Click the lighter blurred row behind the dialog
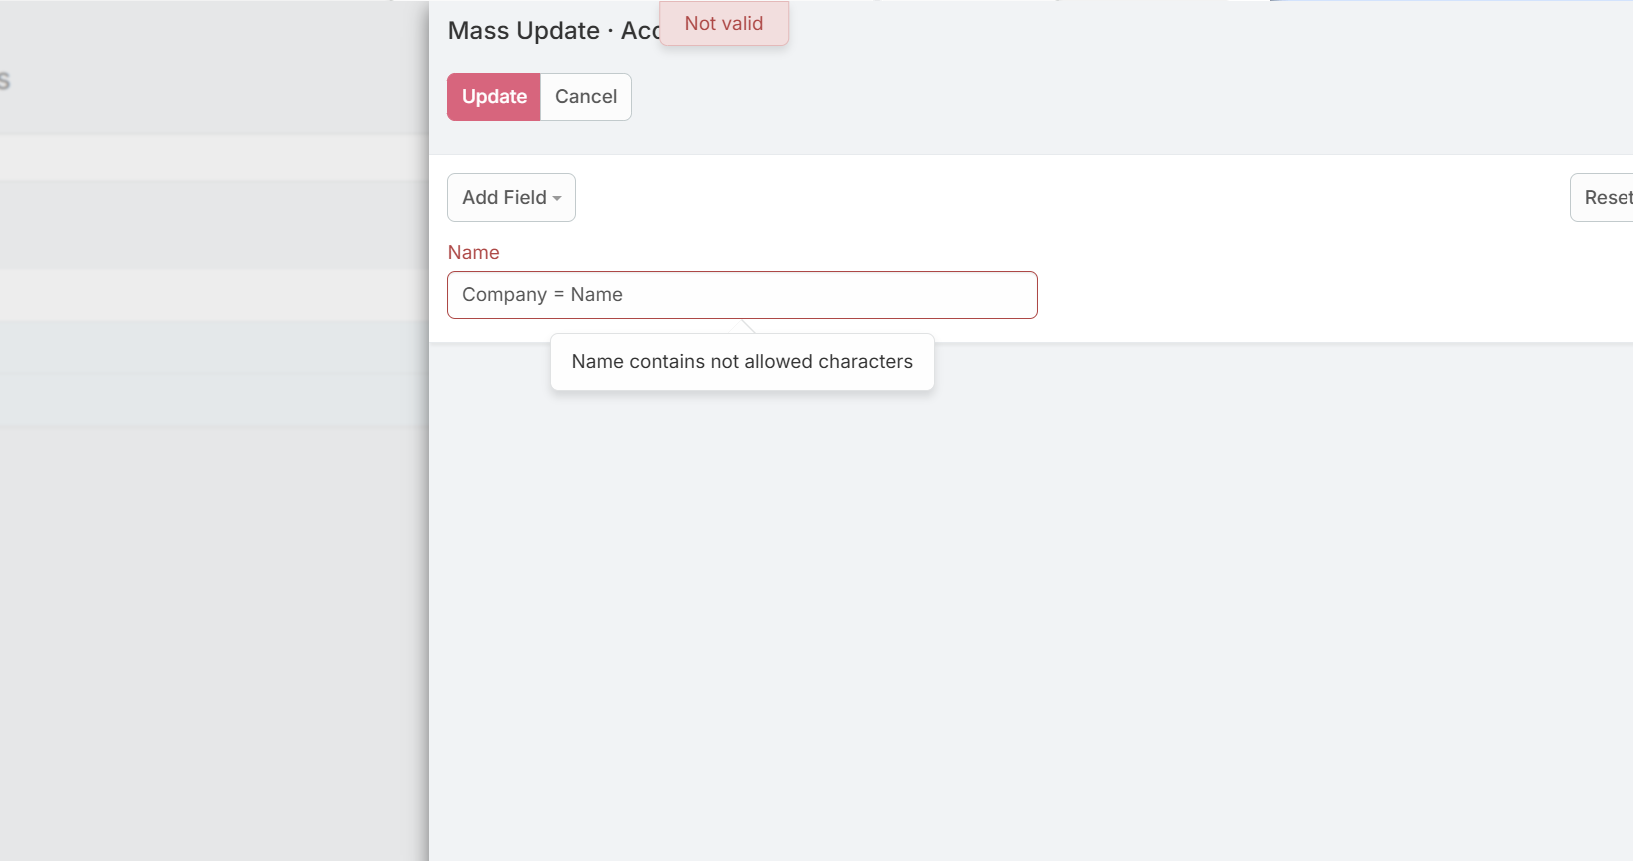Viewport: 1633px width, 861px height. [x=214, y=158]
